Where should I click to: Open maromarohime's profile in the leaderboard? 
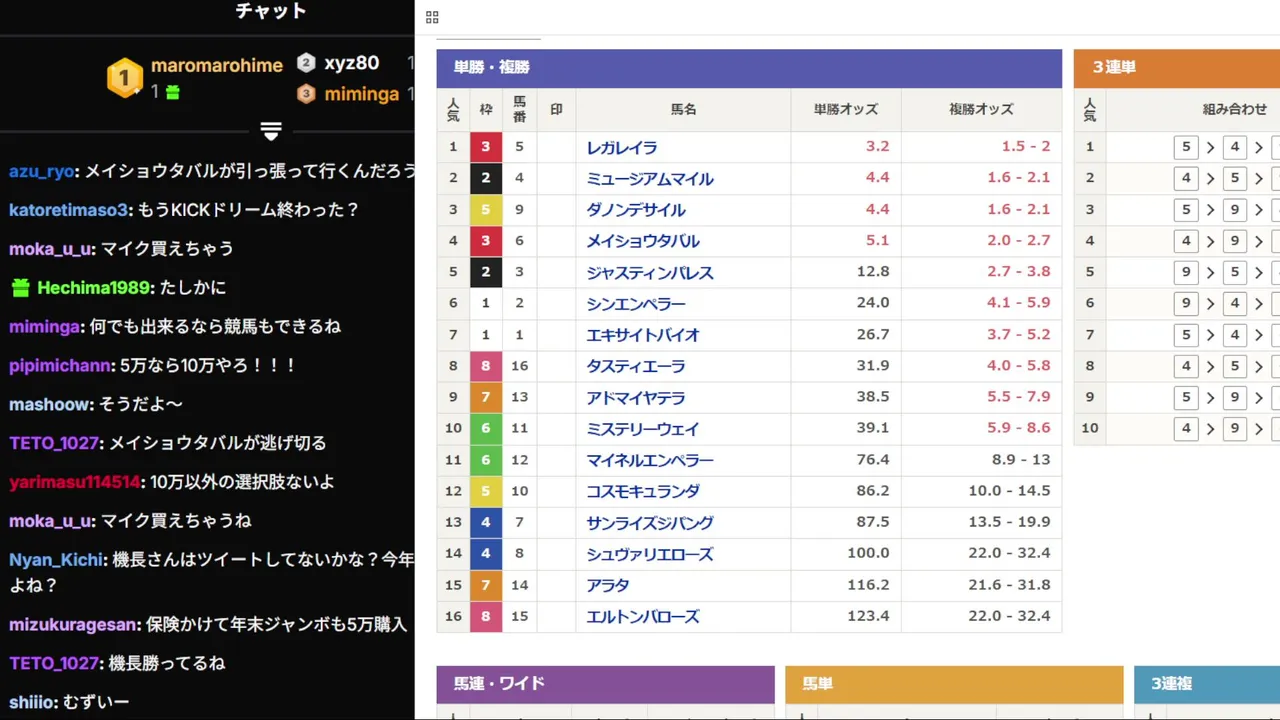217,65
